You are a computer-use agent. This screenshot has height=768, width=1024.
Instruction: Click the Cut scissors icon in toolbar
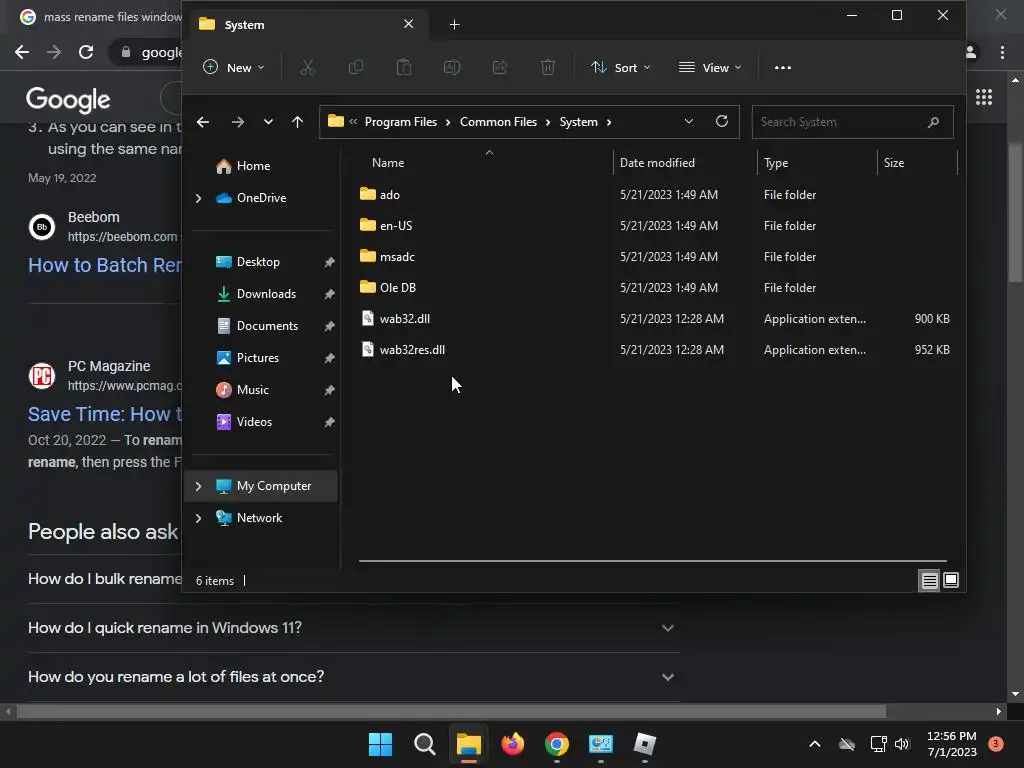[x=308, y=67]
